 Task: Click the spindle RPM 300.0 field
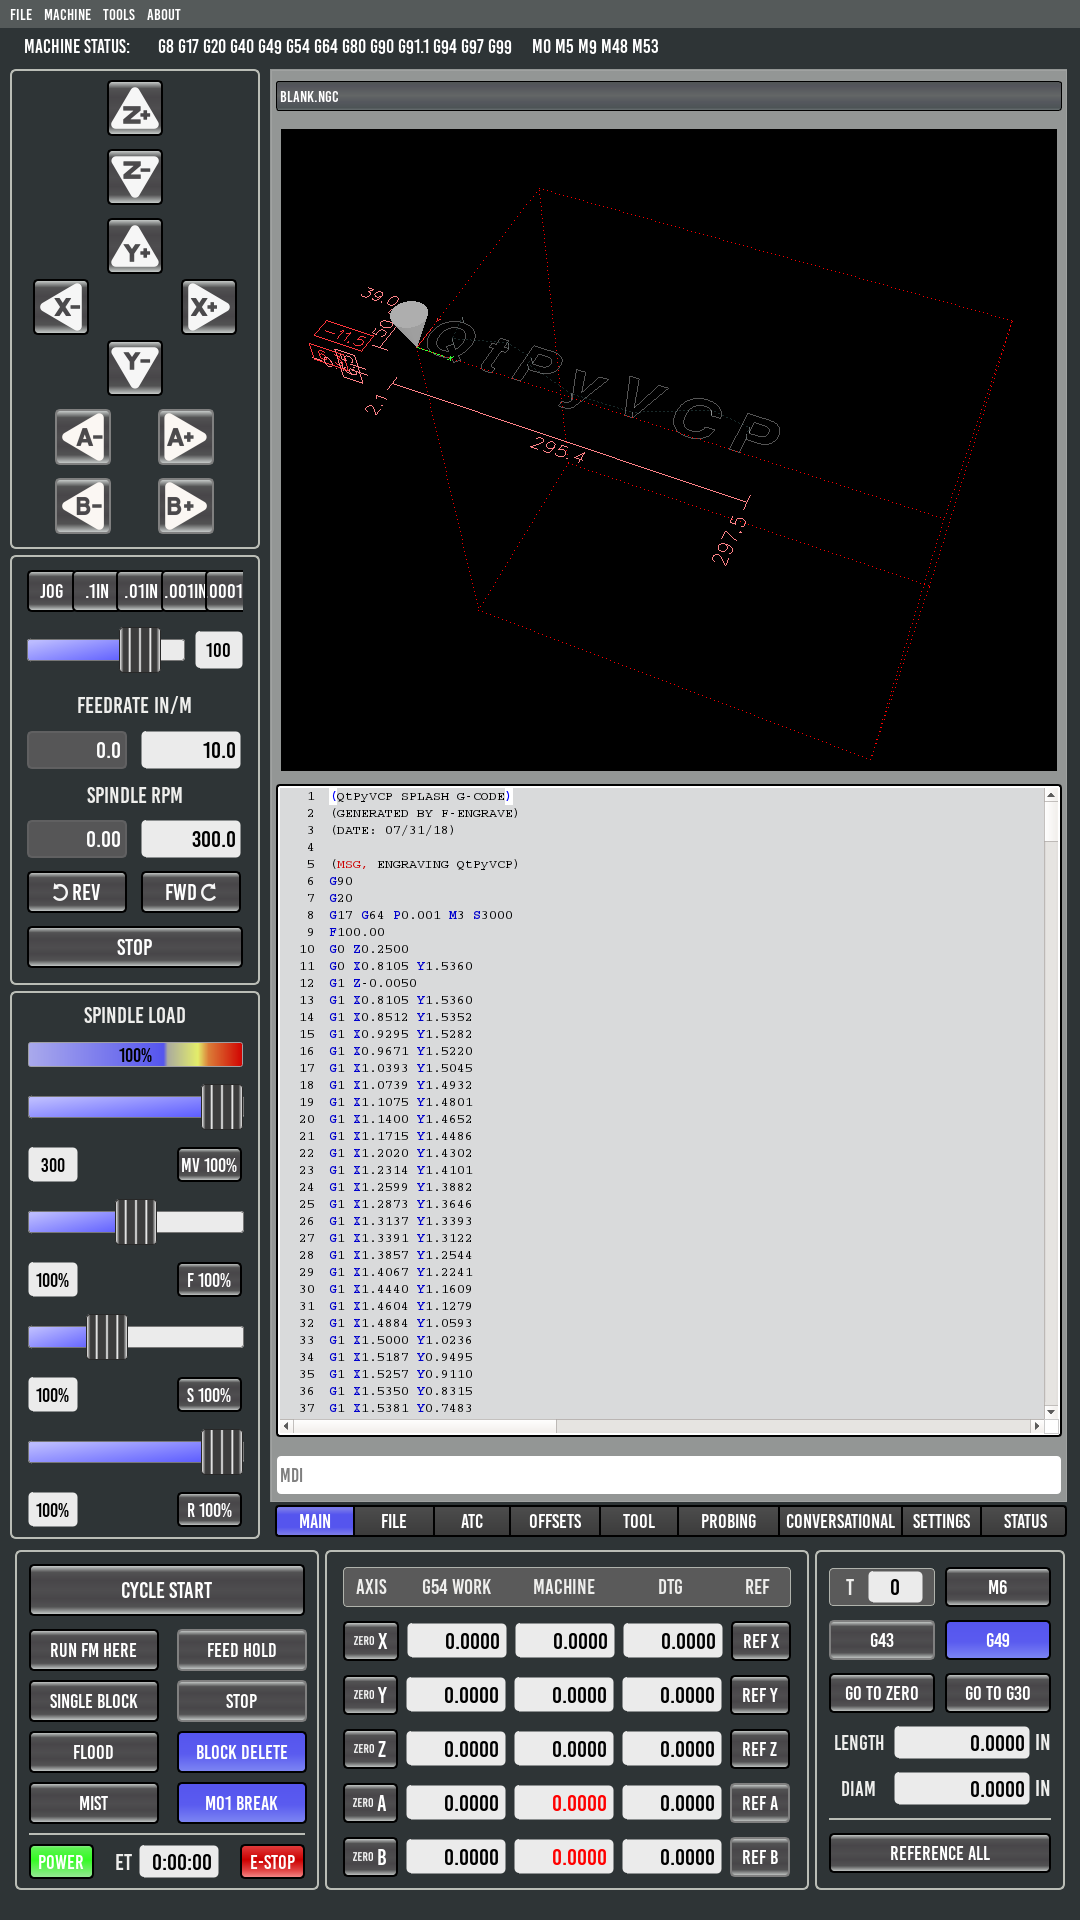click(x=191, y=839)
